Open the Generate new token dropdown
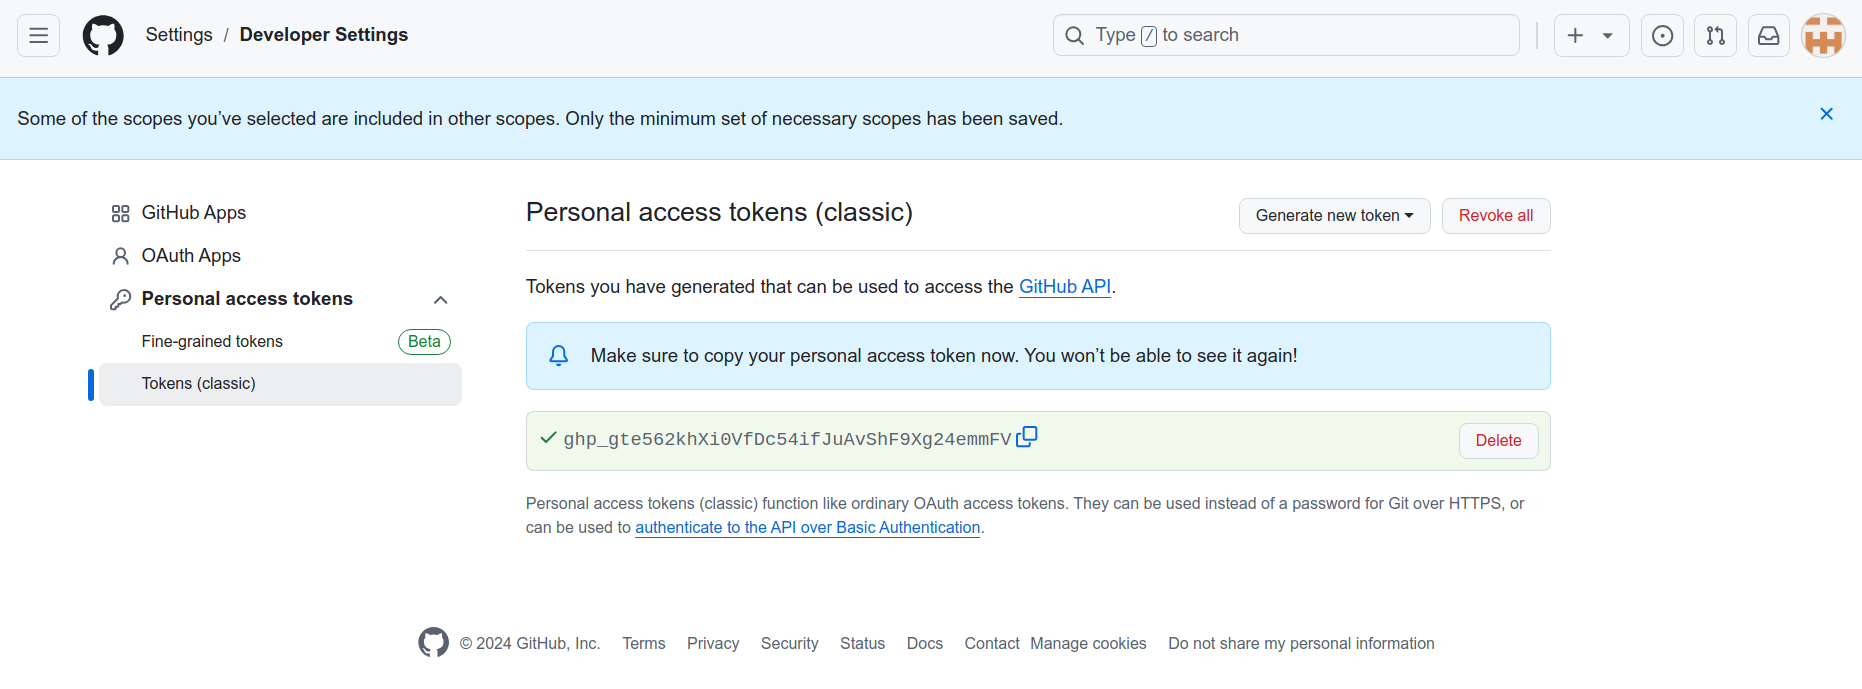Image resolution: width=1862 pixels, height=689 pixels. click(x=1334, y=216)
